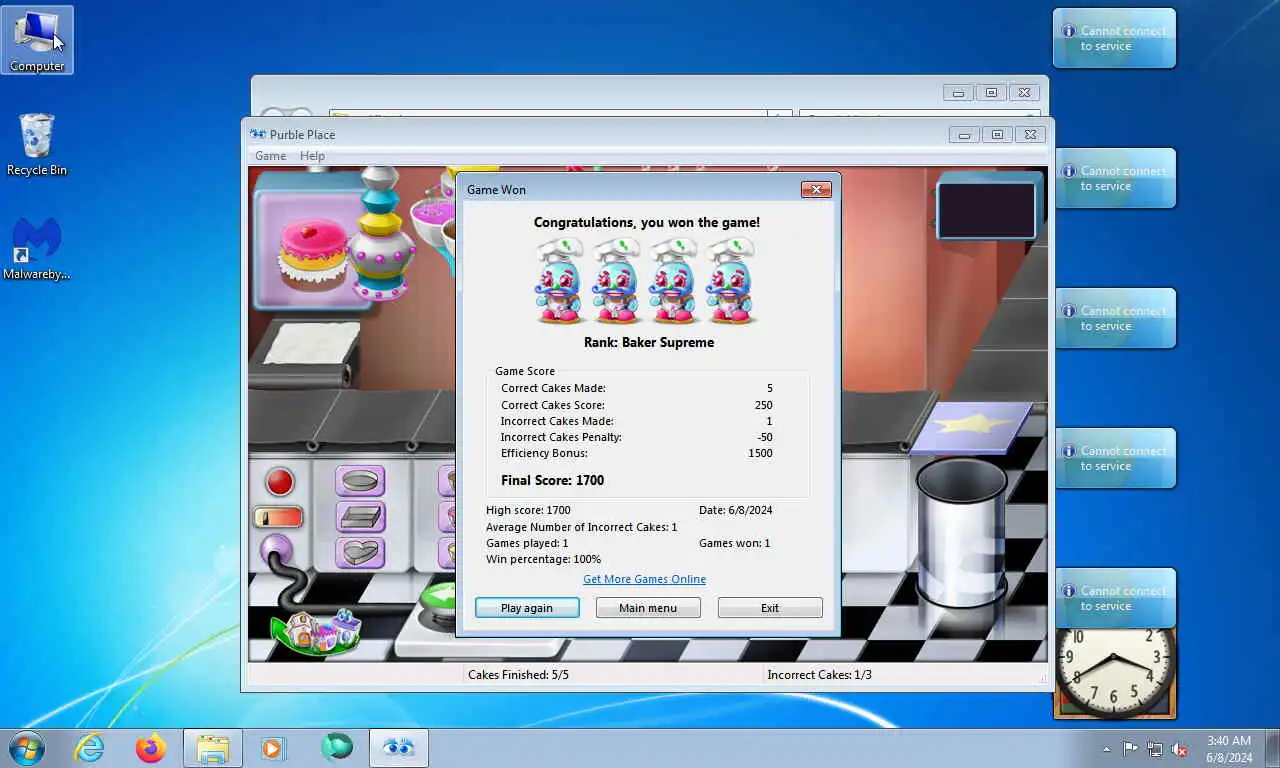Click the last chef trophy figure

[x=730, y=281]
